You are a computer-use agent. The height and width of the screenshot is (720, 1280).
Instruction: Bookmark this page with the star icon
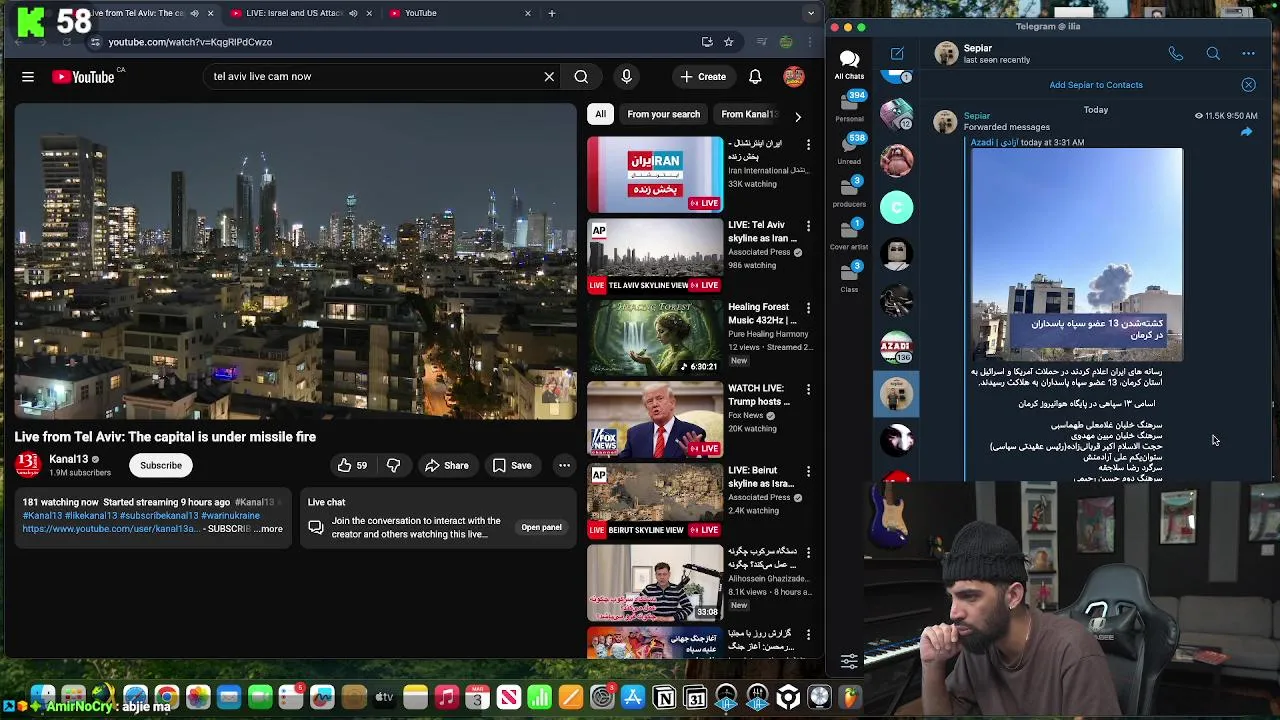tap(728, 42)
